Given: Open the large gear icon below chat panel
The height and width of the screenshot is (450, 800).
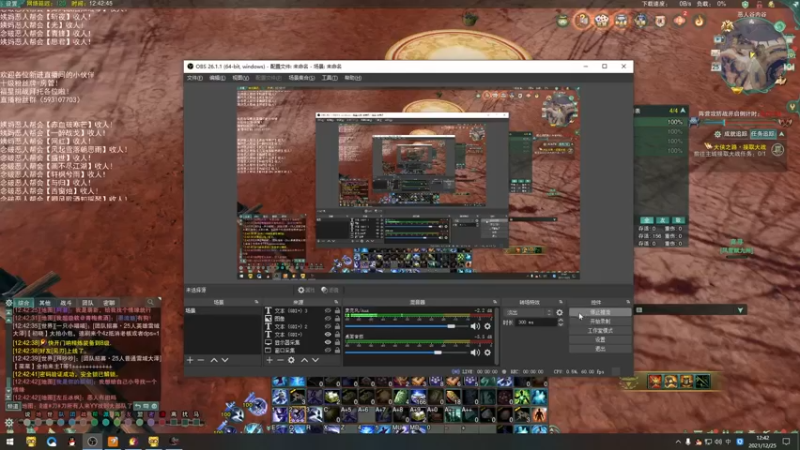Looking at the screenshot, I should click(x=9, y=422).
